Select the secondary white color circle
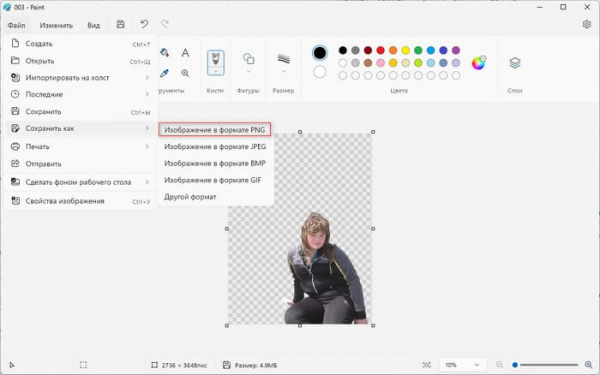 (320, 72)
